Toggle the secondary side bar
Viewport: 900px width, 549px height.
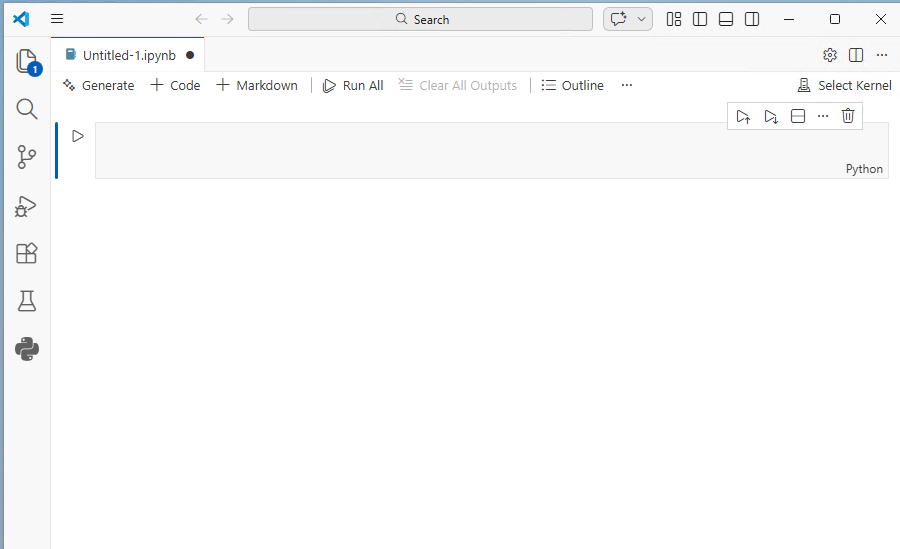click(x=752, y=19)
